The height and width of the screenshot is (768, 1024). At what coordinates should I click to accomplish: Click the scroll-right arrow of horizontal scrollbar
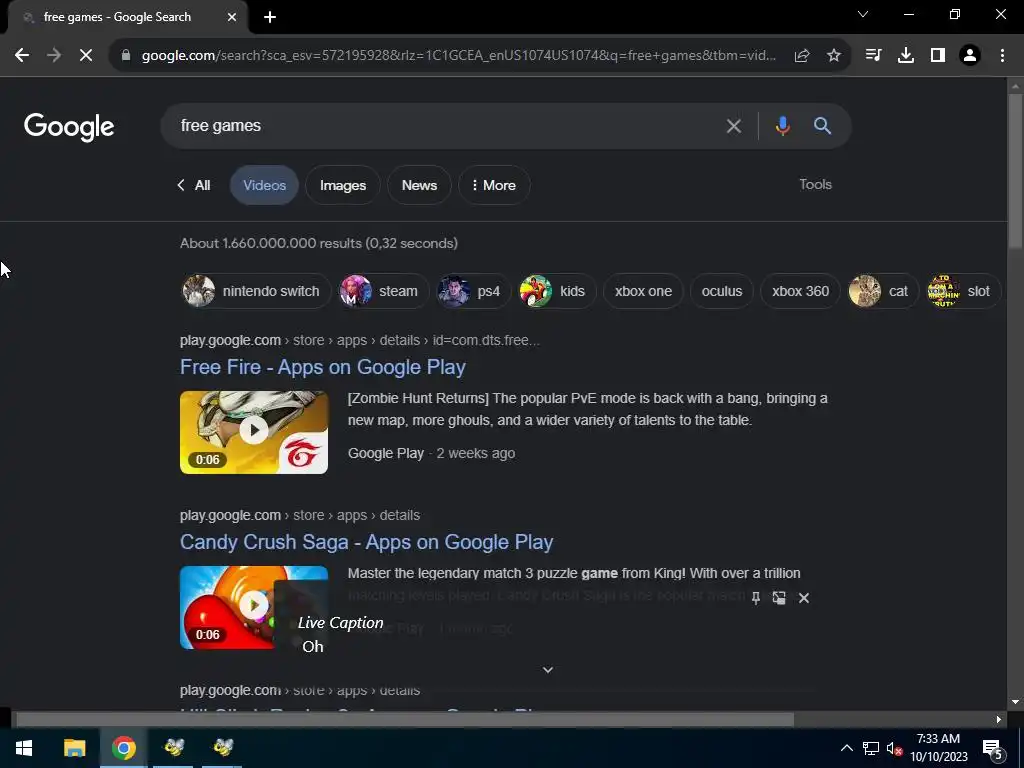click(x=999, y=720)
